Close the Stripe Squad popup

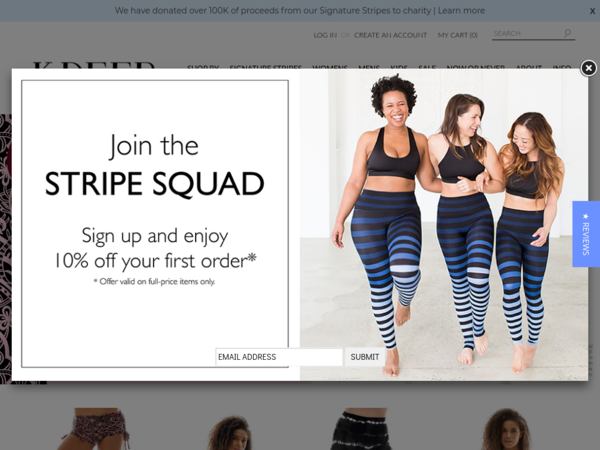tap(588, 68)
